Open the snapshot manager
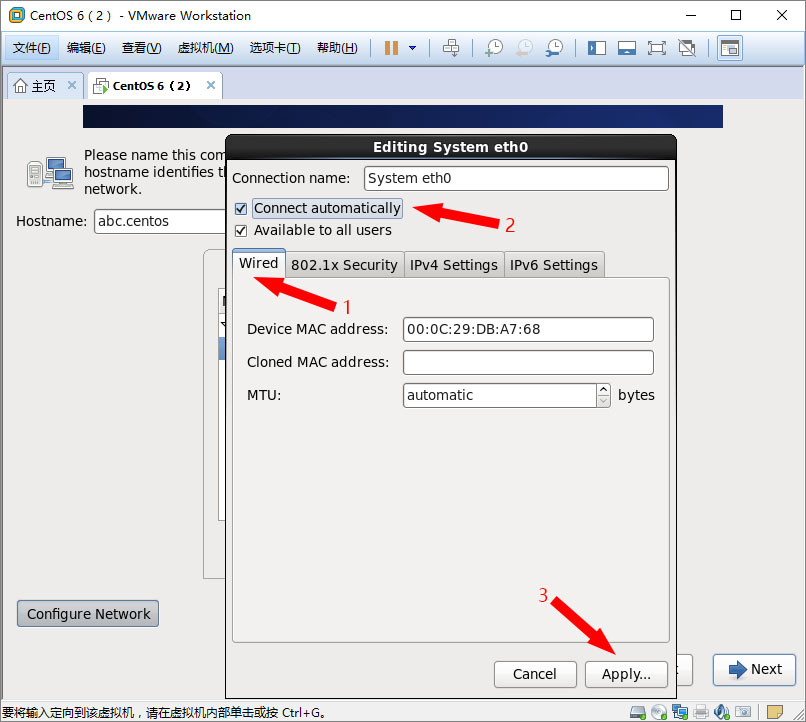 point(554,48)
